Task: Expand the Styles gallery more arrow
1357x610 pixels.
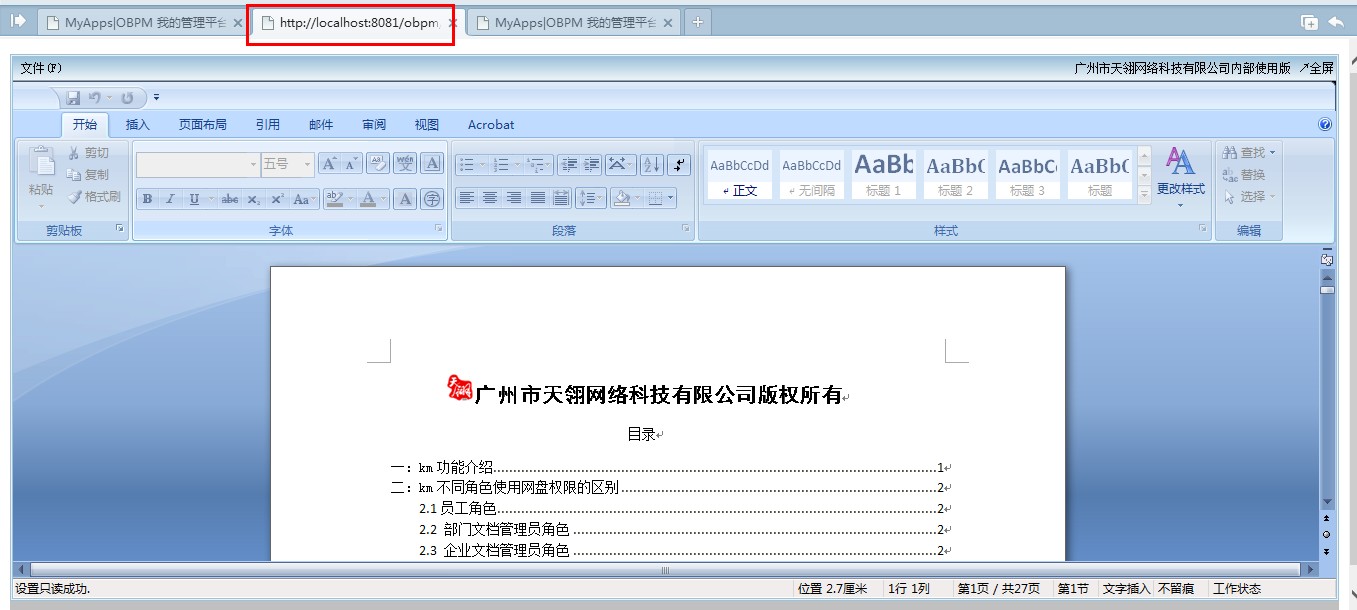Action: (x=1144, y=197)
